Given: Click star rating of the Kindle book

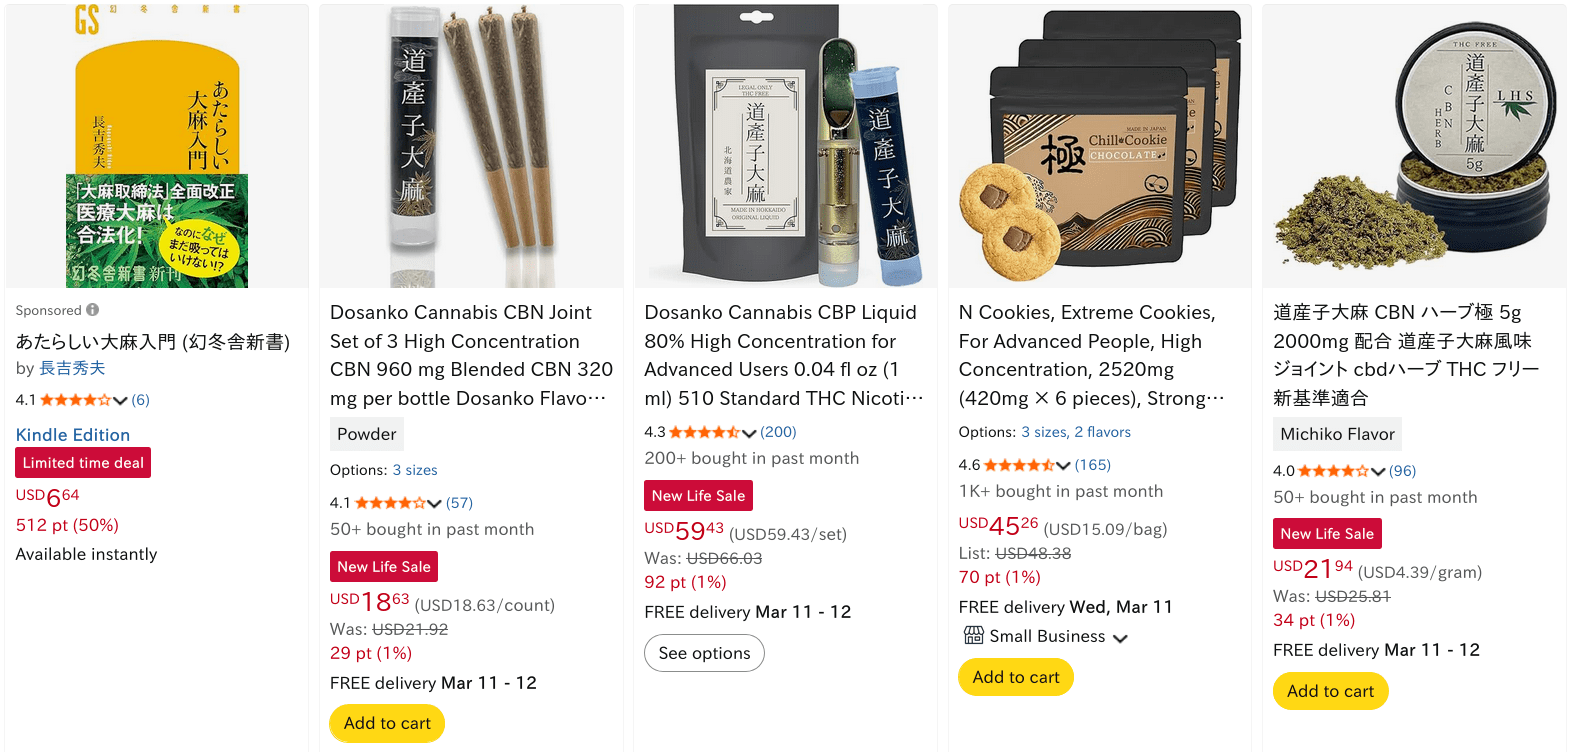Looking at the screenshot, I should coord(75,400).
